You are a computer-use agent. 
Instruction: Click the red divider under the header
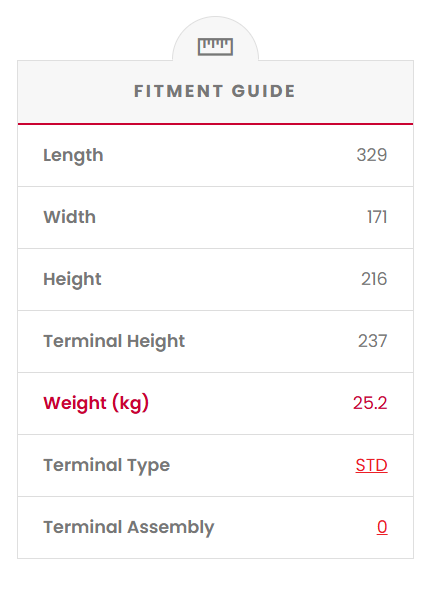click(x=215, y=123)
